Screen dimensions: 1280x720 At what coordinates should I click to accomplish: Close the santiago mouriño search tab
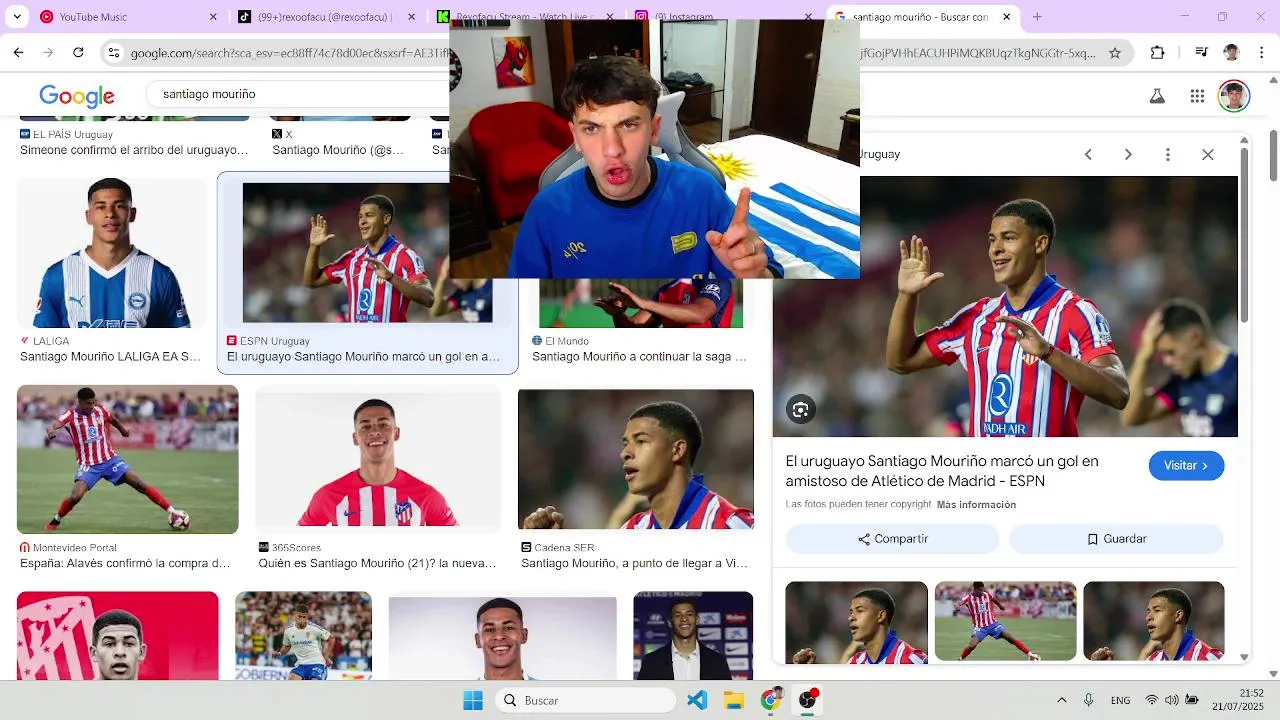1007,17
